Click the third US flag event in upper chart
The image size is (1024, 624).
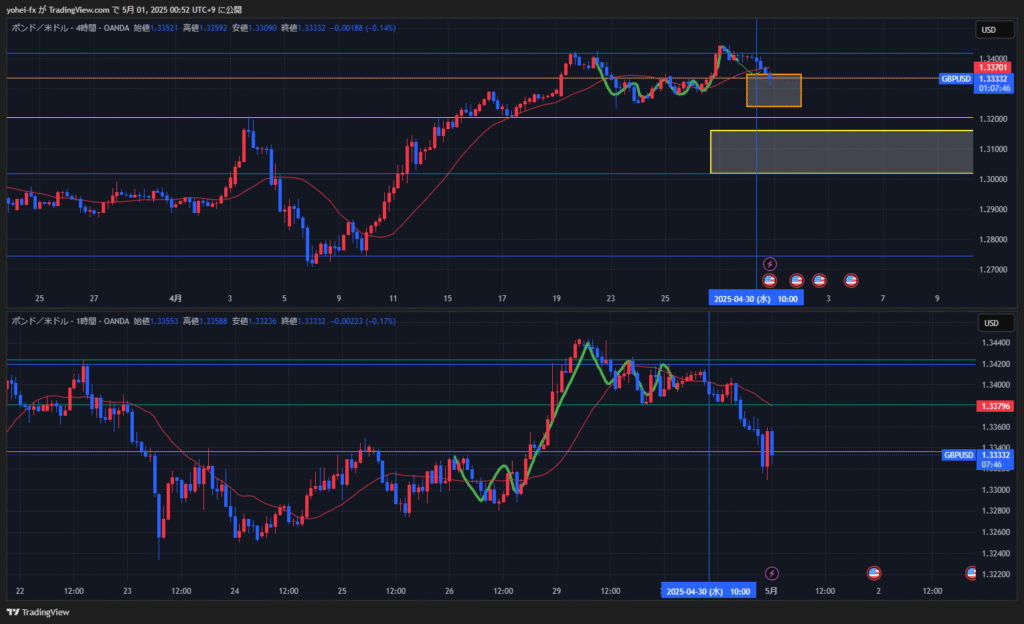818,280
